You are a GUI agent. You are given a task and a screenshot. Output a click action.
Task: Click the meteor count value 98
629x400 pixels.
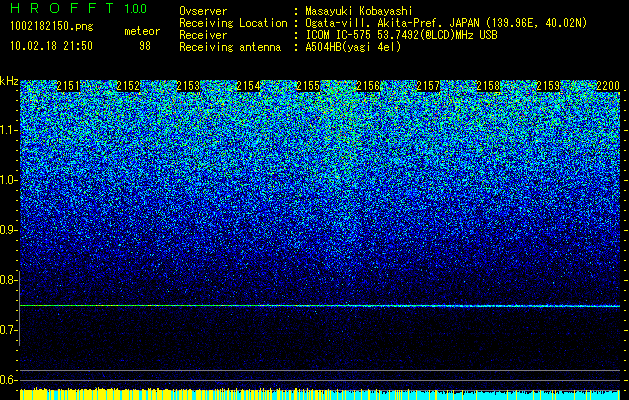coord(145,46)
